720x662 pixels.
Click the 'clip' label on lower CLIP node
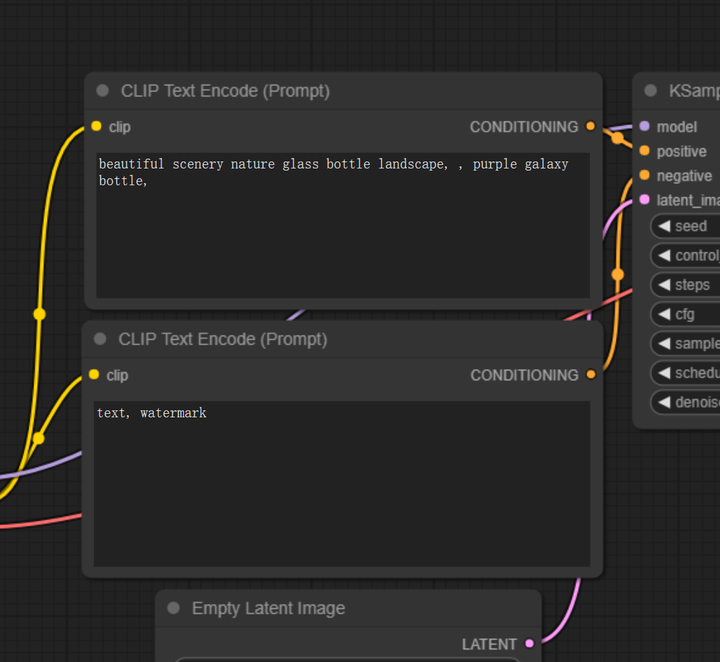pyautogui.click(x=117, y=376)
